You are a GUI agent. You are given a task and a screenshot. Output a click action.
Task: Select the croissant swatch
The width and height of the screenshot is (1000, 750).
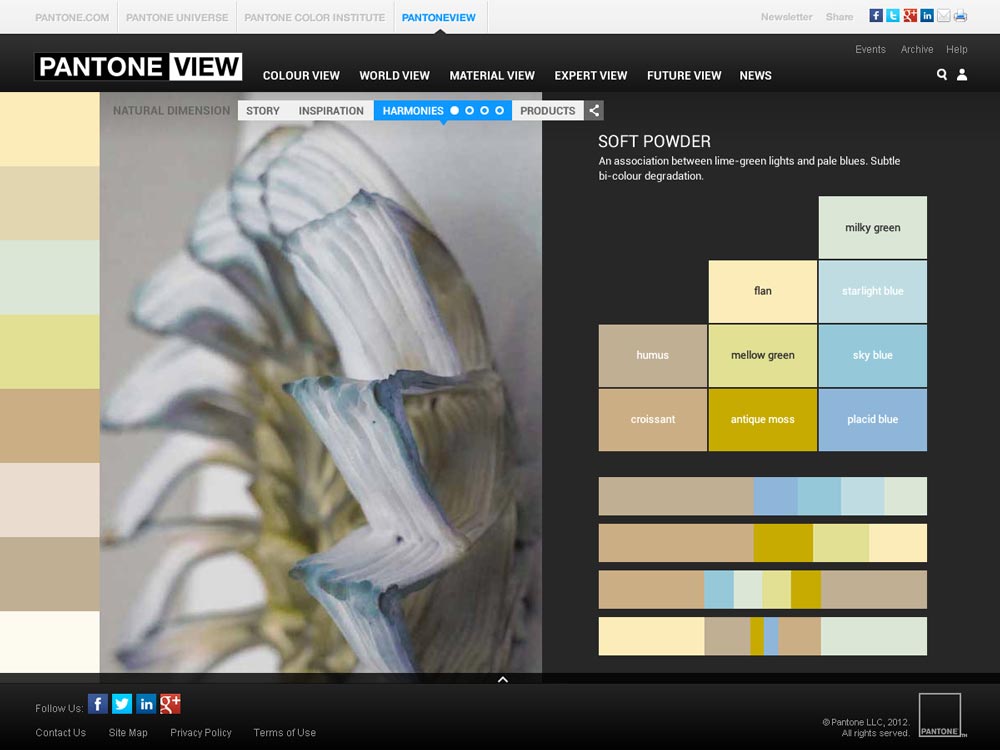click(652, 420)
